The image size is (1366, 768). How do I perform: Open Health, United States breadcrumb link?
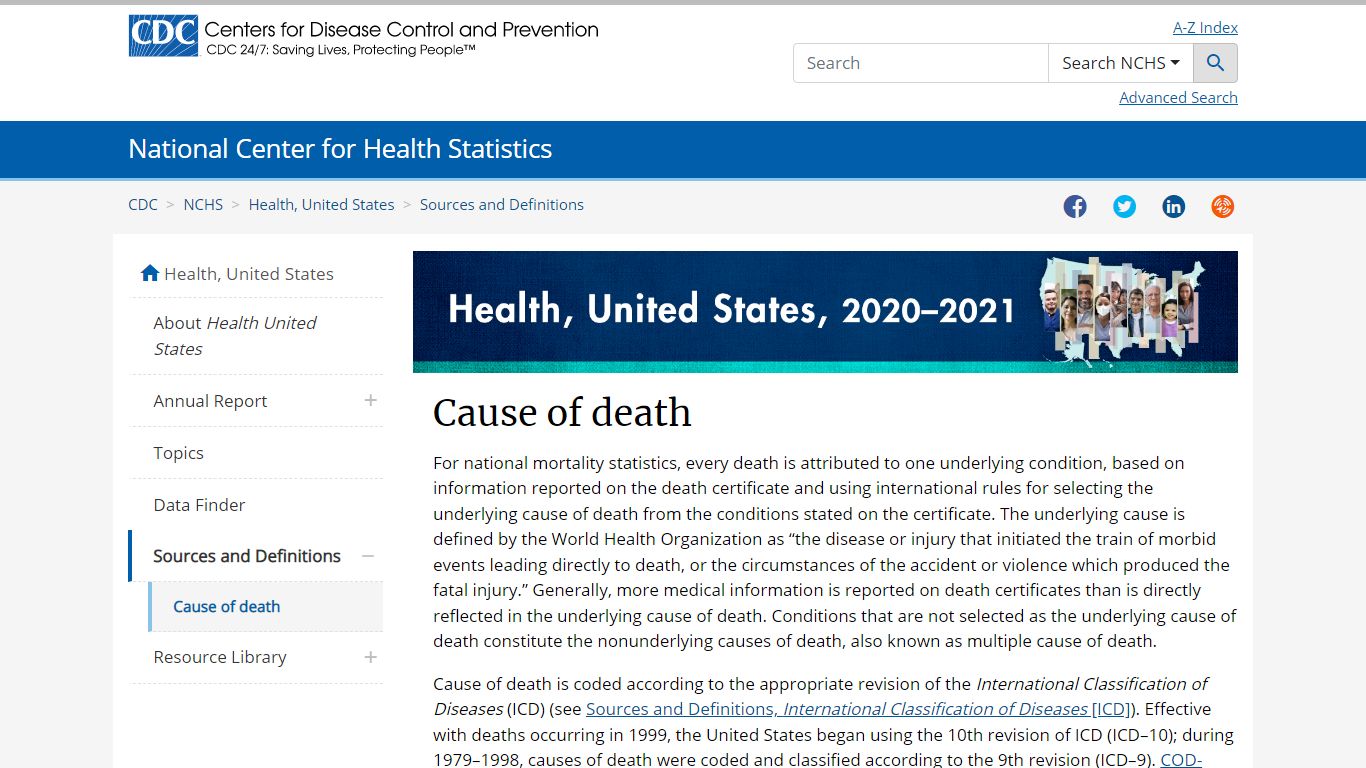pyautogui.click(x=321, y=204)
